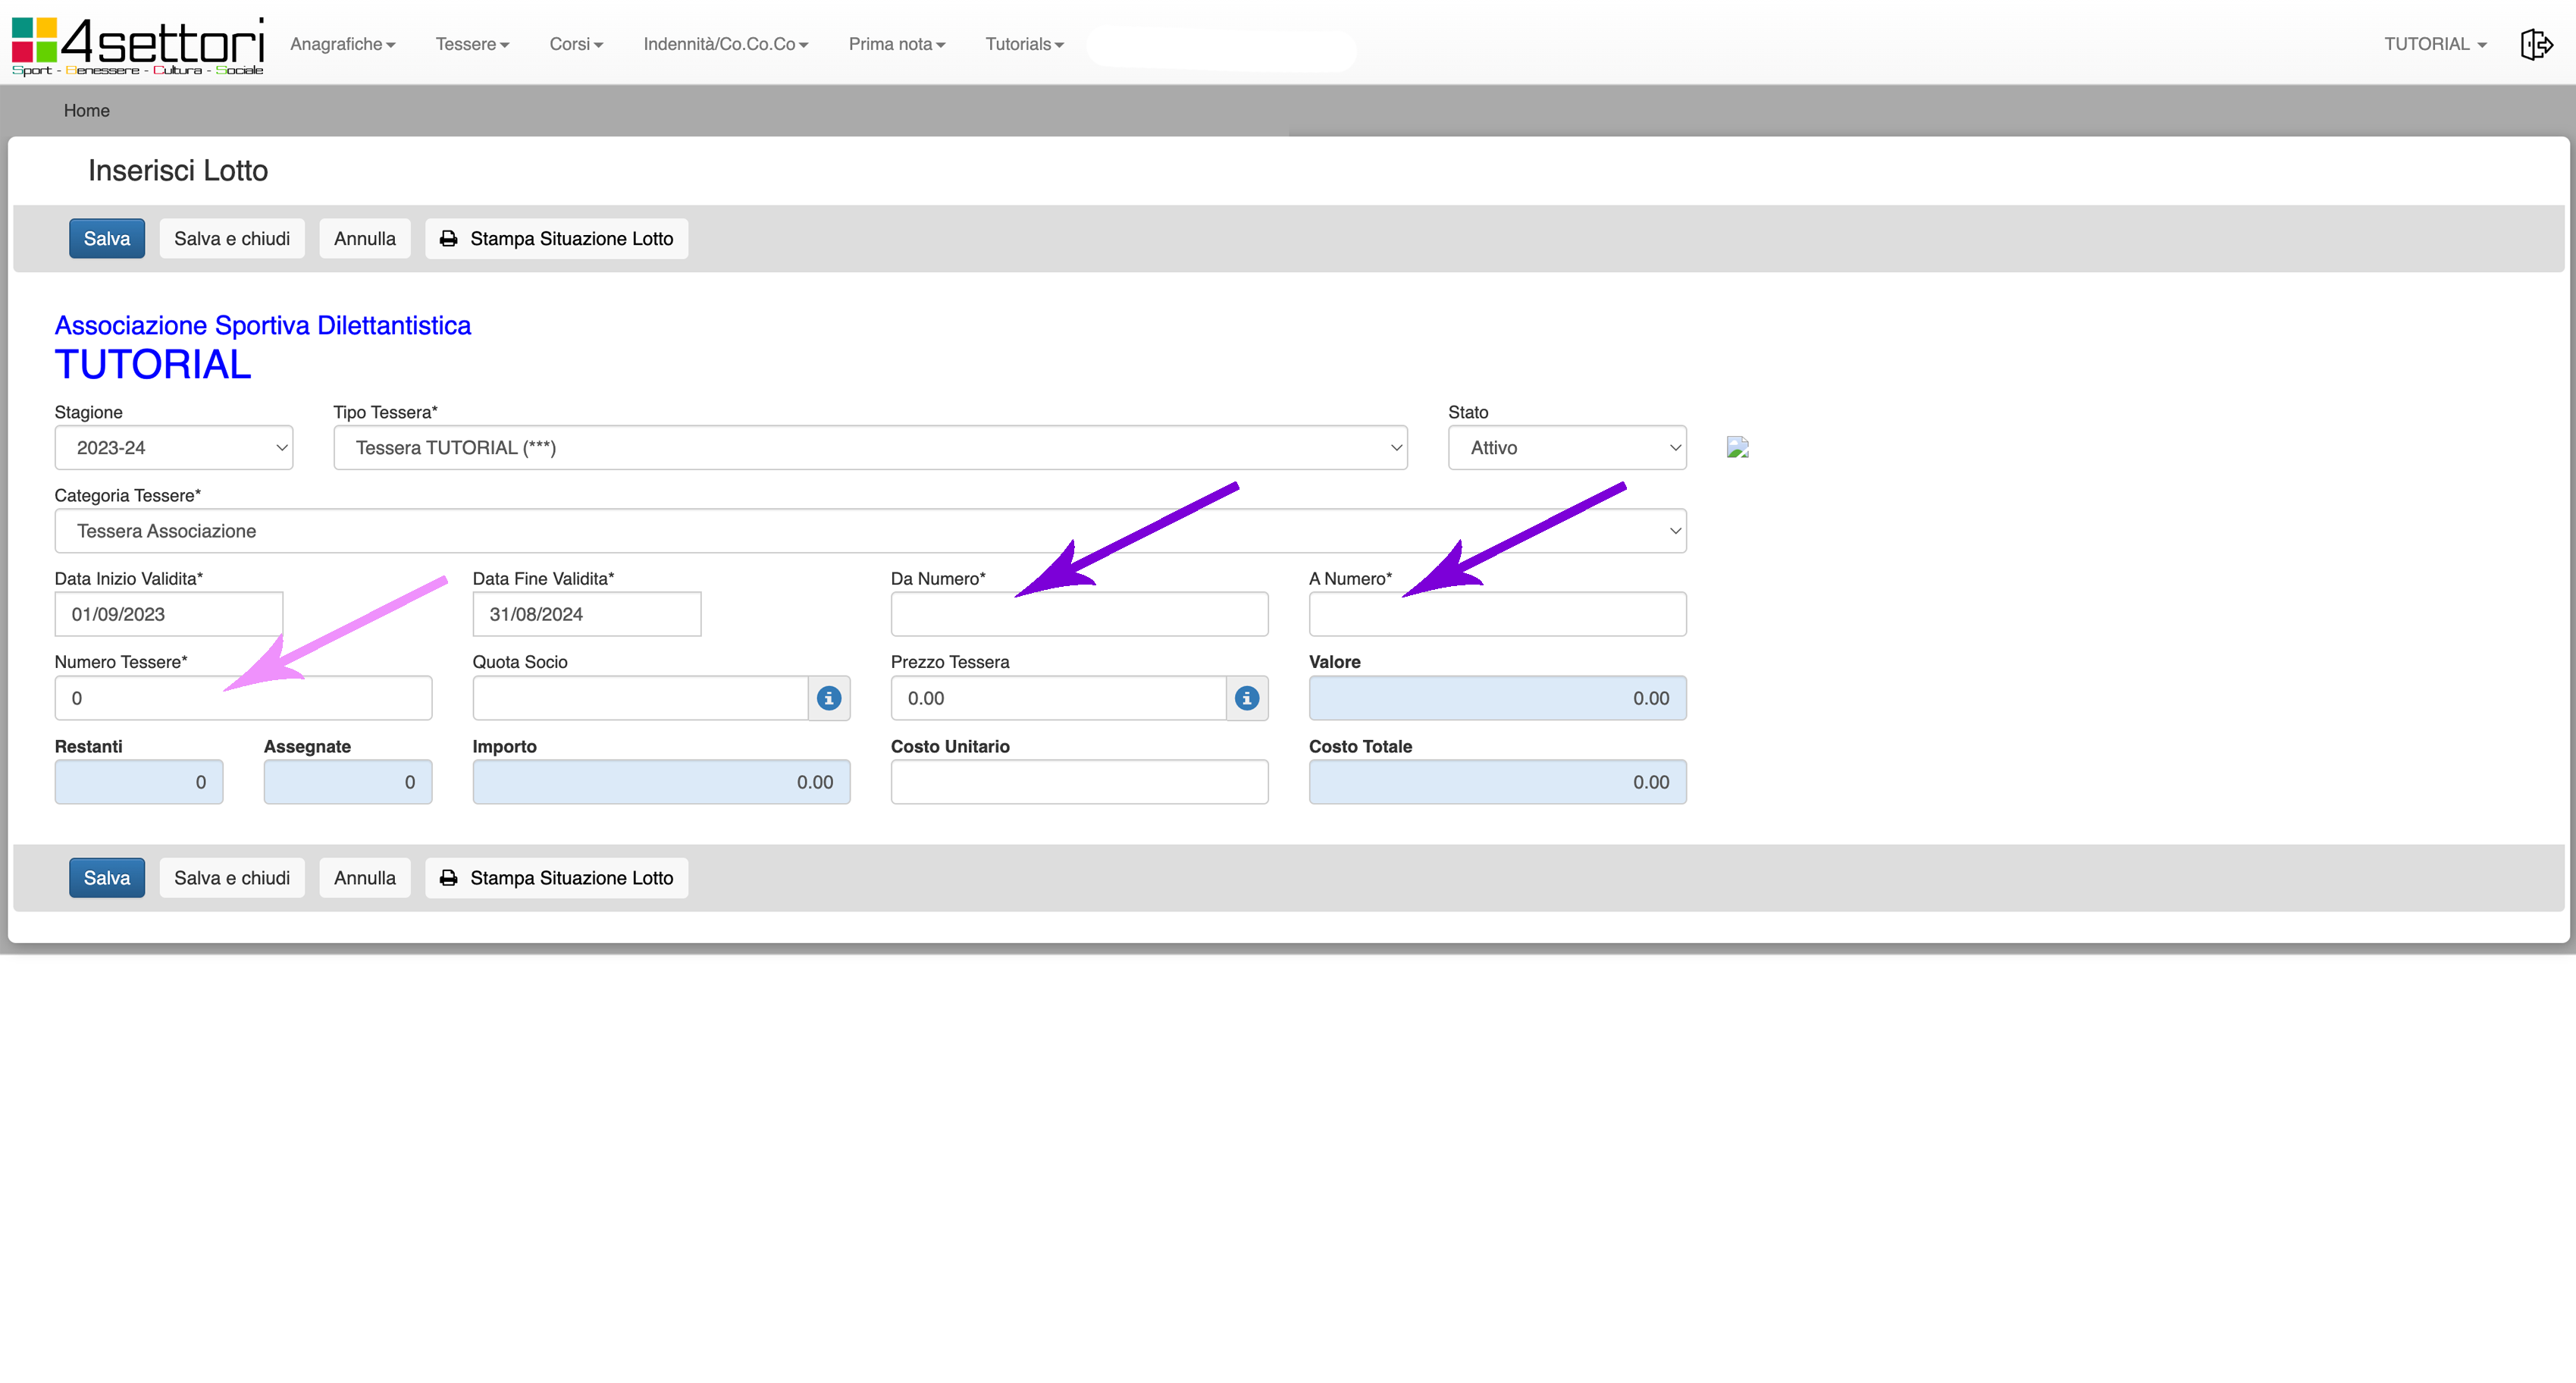Expand the TUTORIAL user menu
This screenshot has height=1383, width=2576.
(2435, 44)
